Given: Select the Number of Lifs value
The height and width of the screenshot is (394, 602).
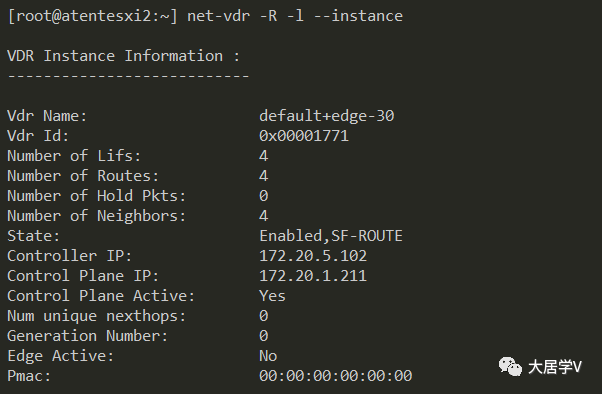Looking at the screenshot, I should pyautogui.click(x=263, y=156).
